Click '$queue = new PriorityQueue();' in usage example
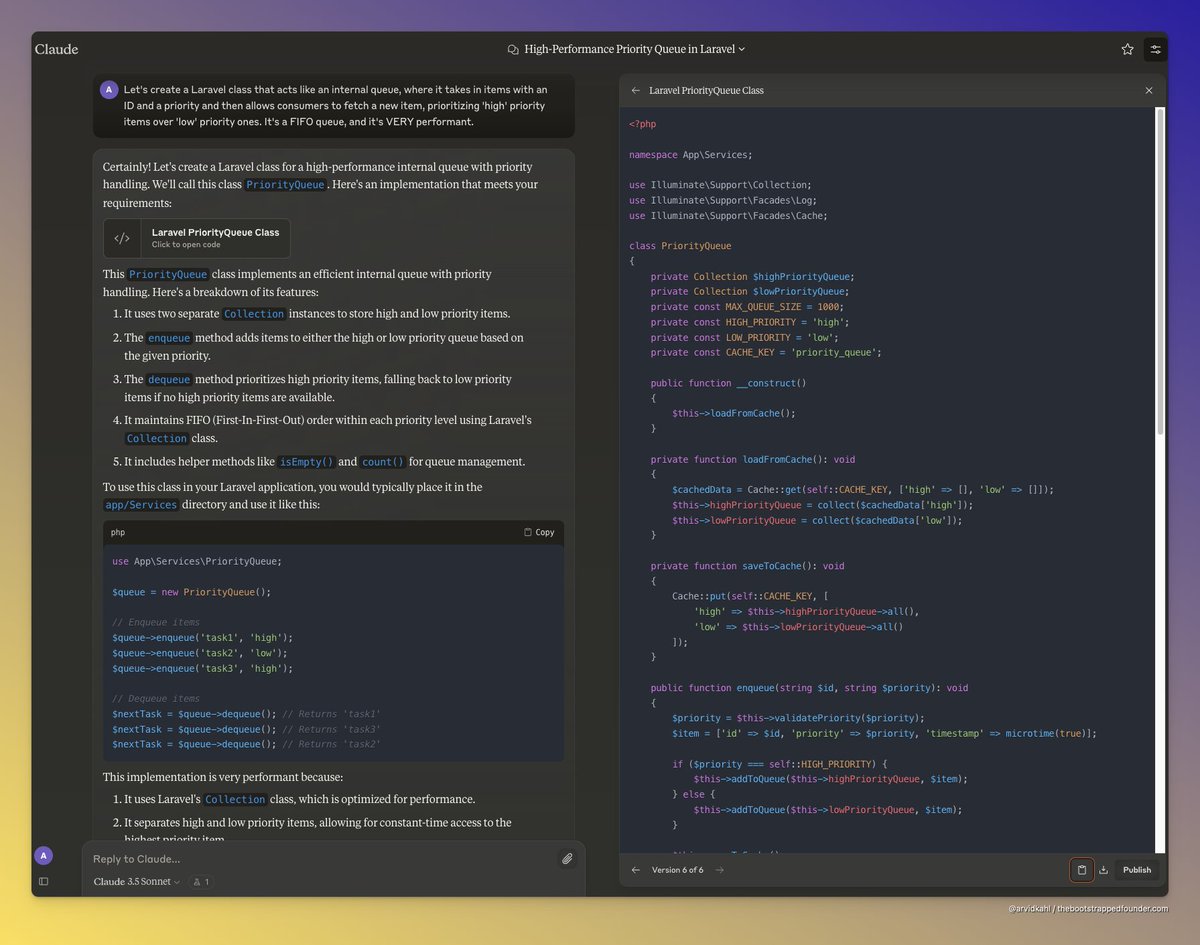Viewport: 1200px width, 945px height. pyautogui.click(x=191, y=592)
